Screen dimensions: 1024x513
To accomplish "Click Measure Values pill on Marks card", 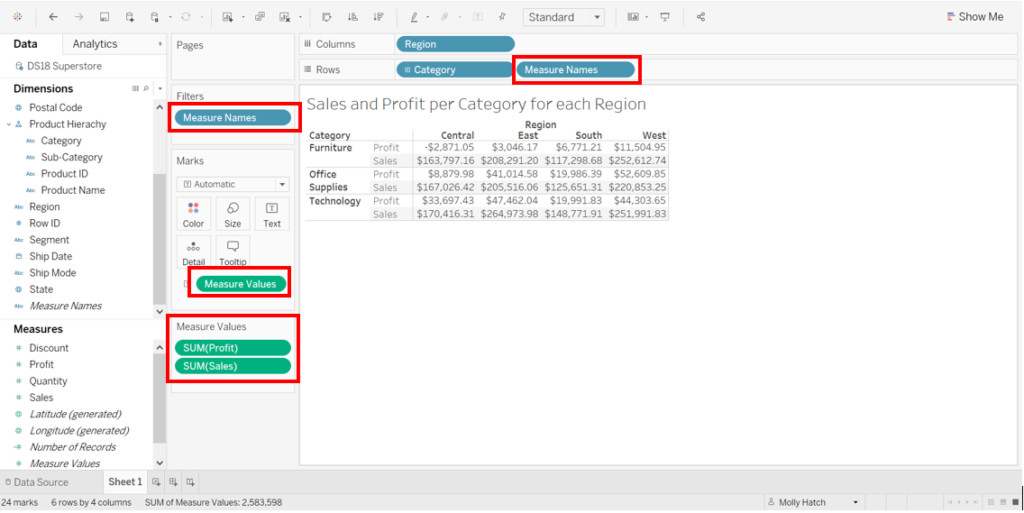I will point(240,283).
